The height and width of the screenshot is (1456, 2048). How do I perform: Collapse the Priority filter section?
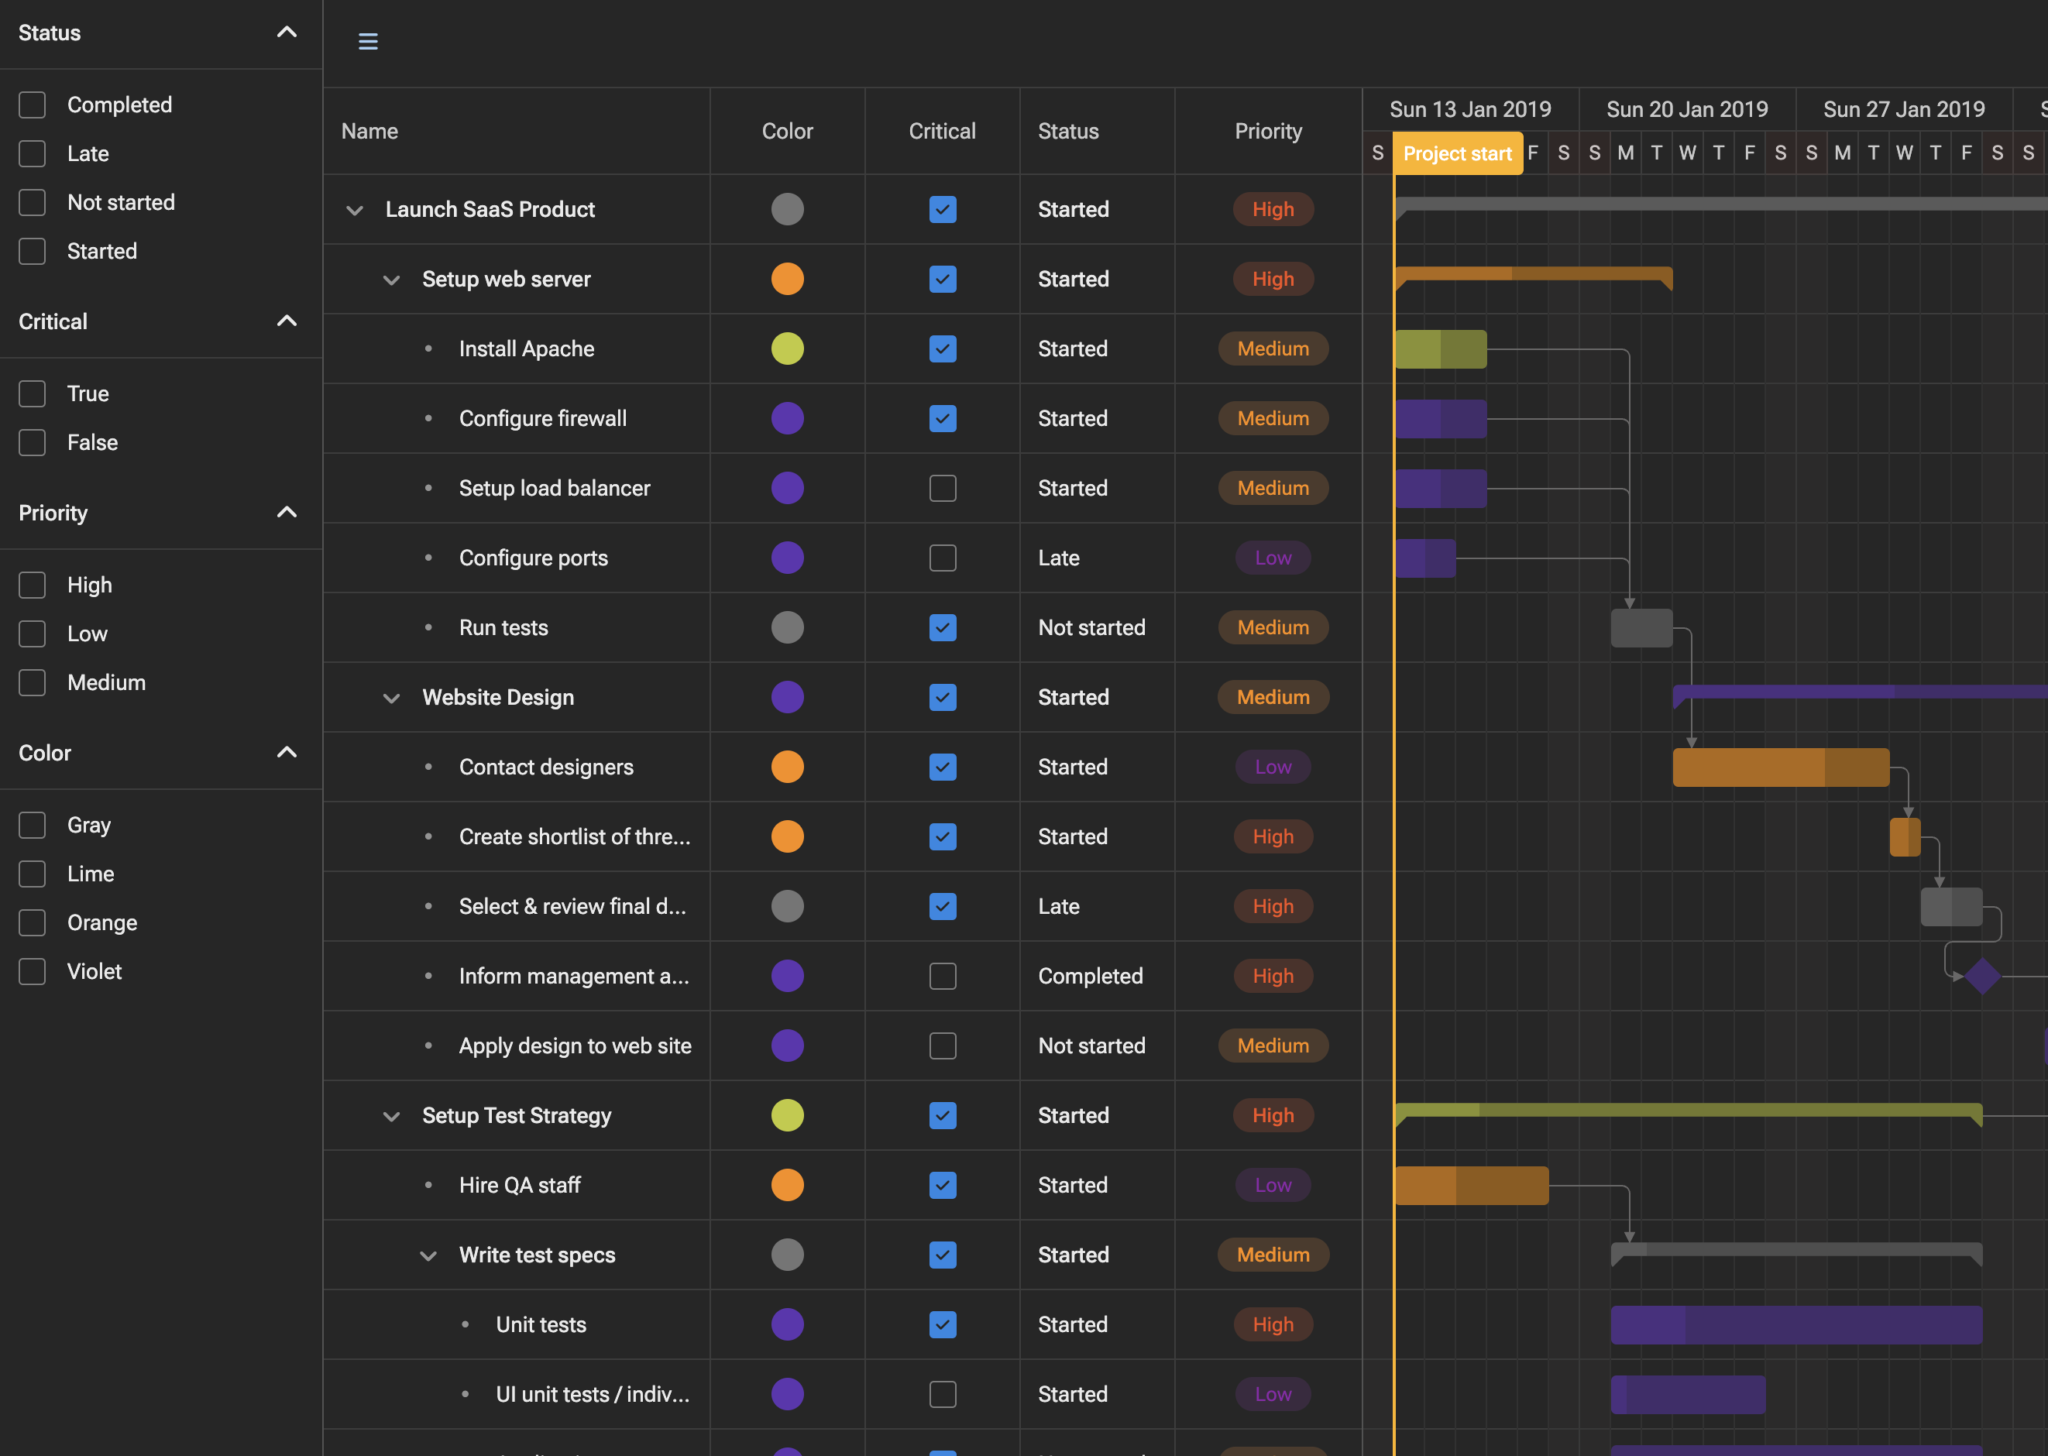[x=286, y=513]
